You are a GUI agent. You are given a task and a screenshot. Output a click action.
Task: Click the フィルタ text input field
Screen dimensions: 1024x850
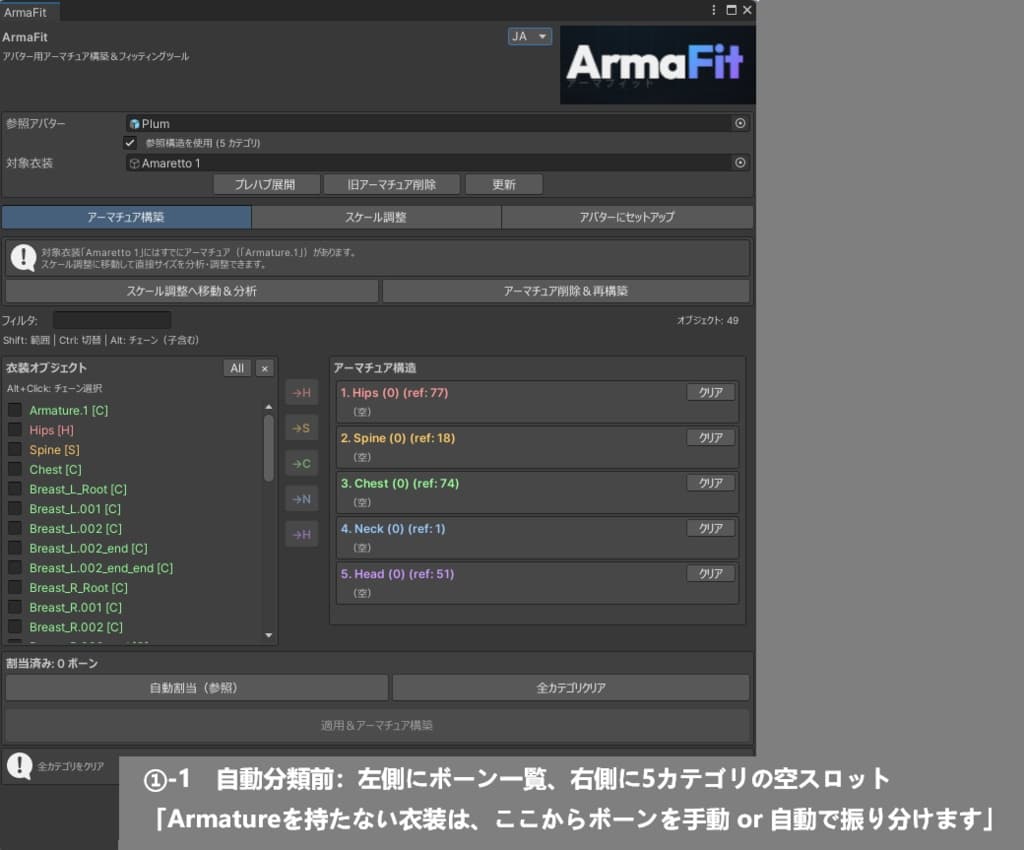112,320
